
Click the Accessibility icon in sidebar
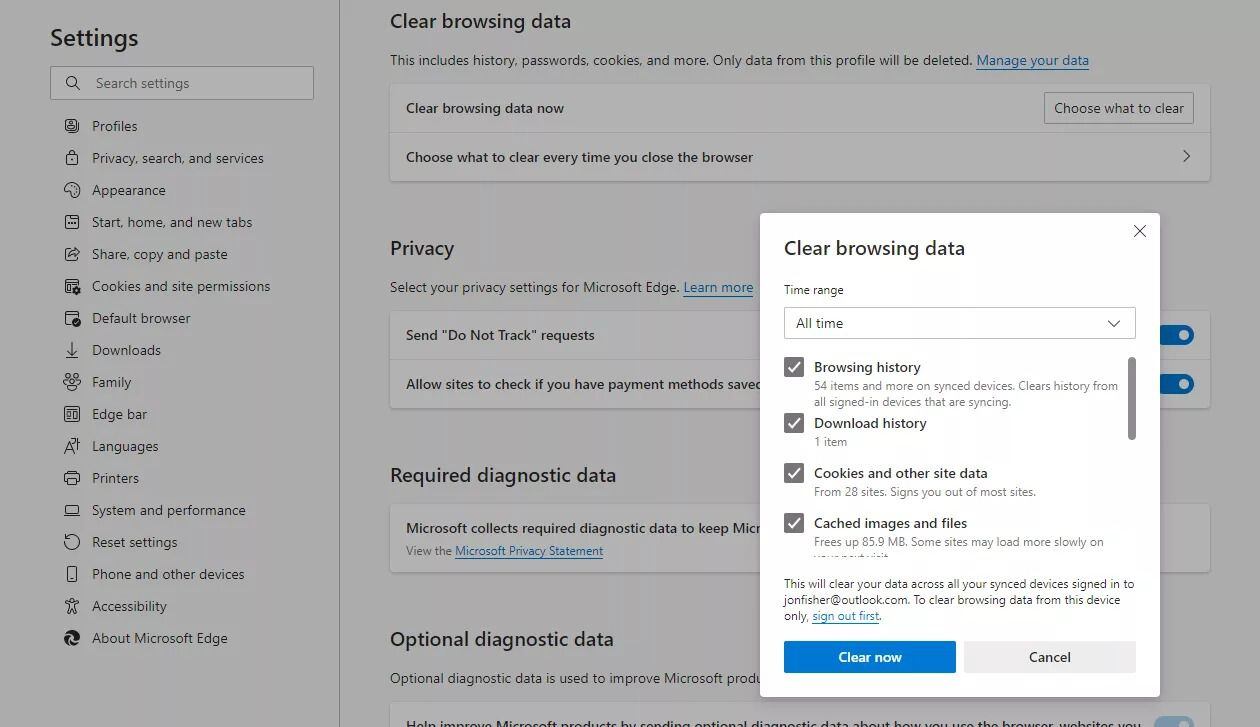tap(72, 606)
